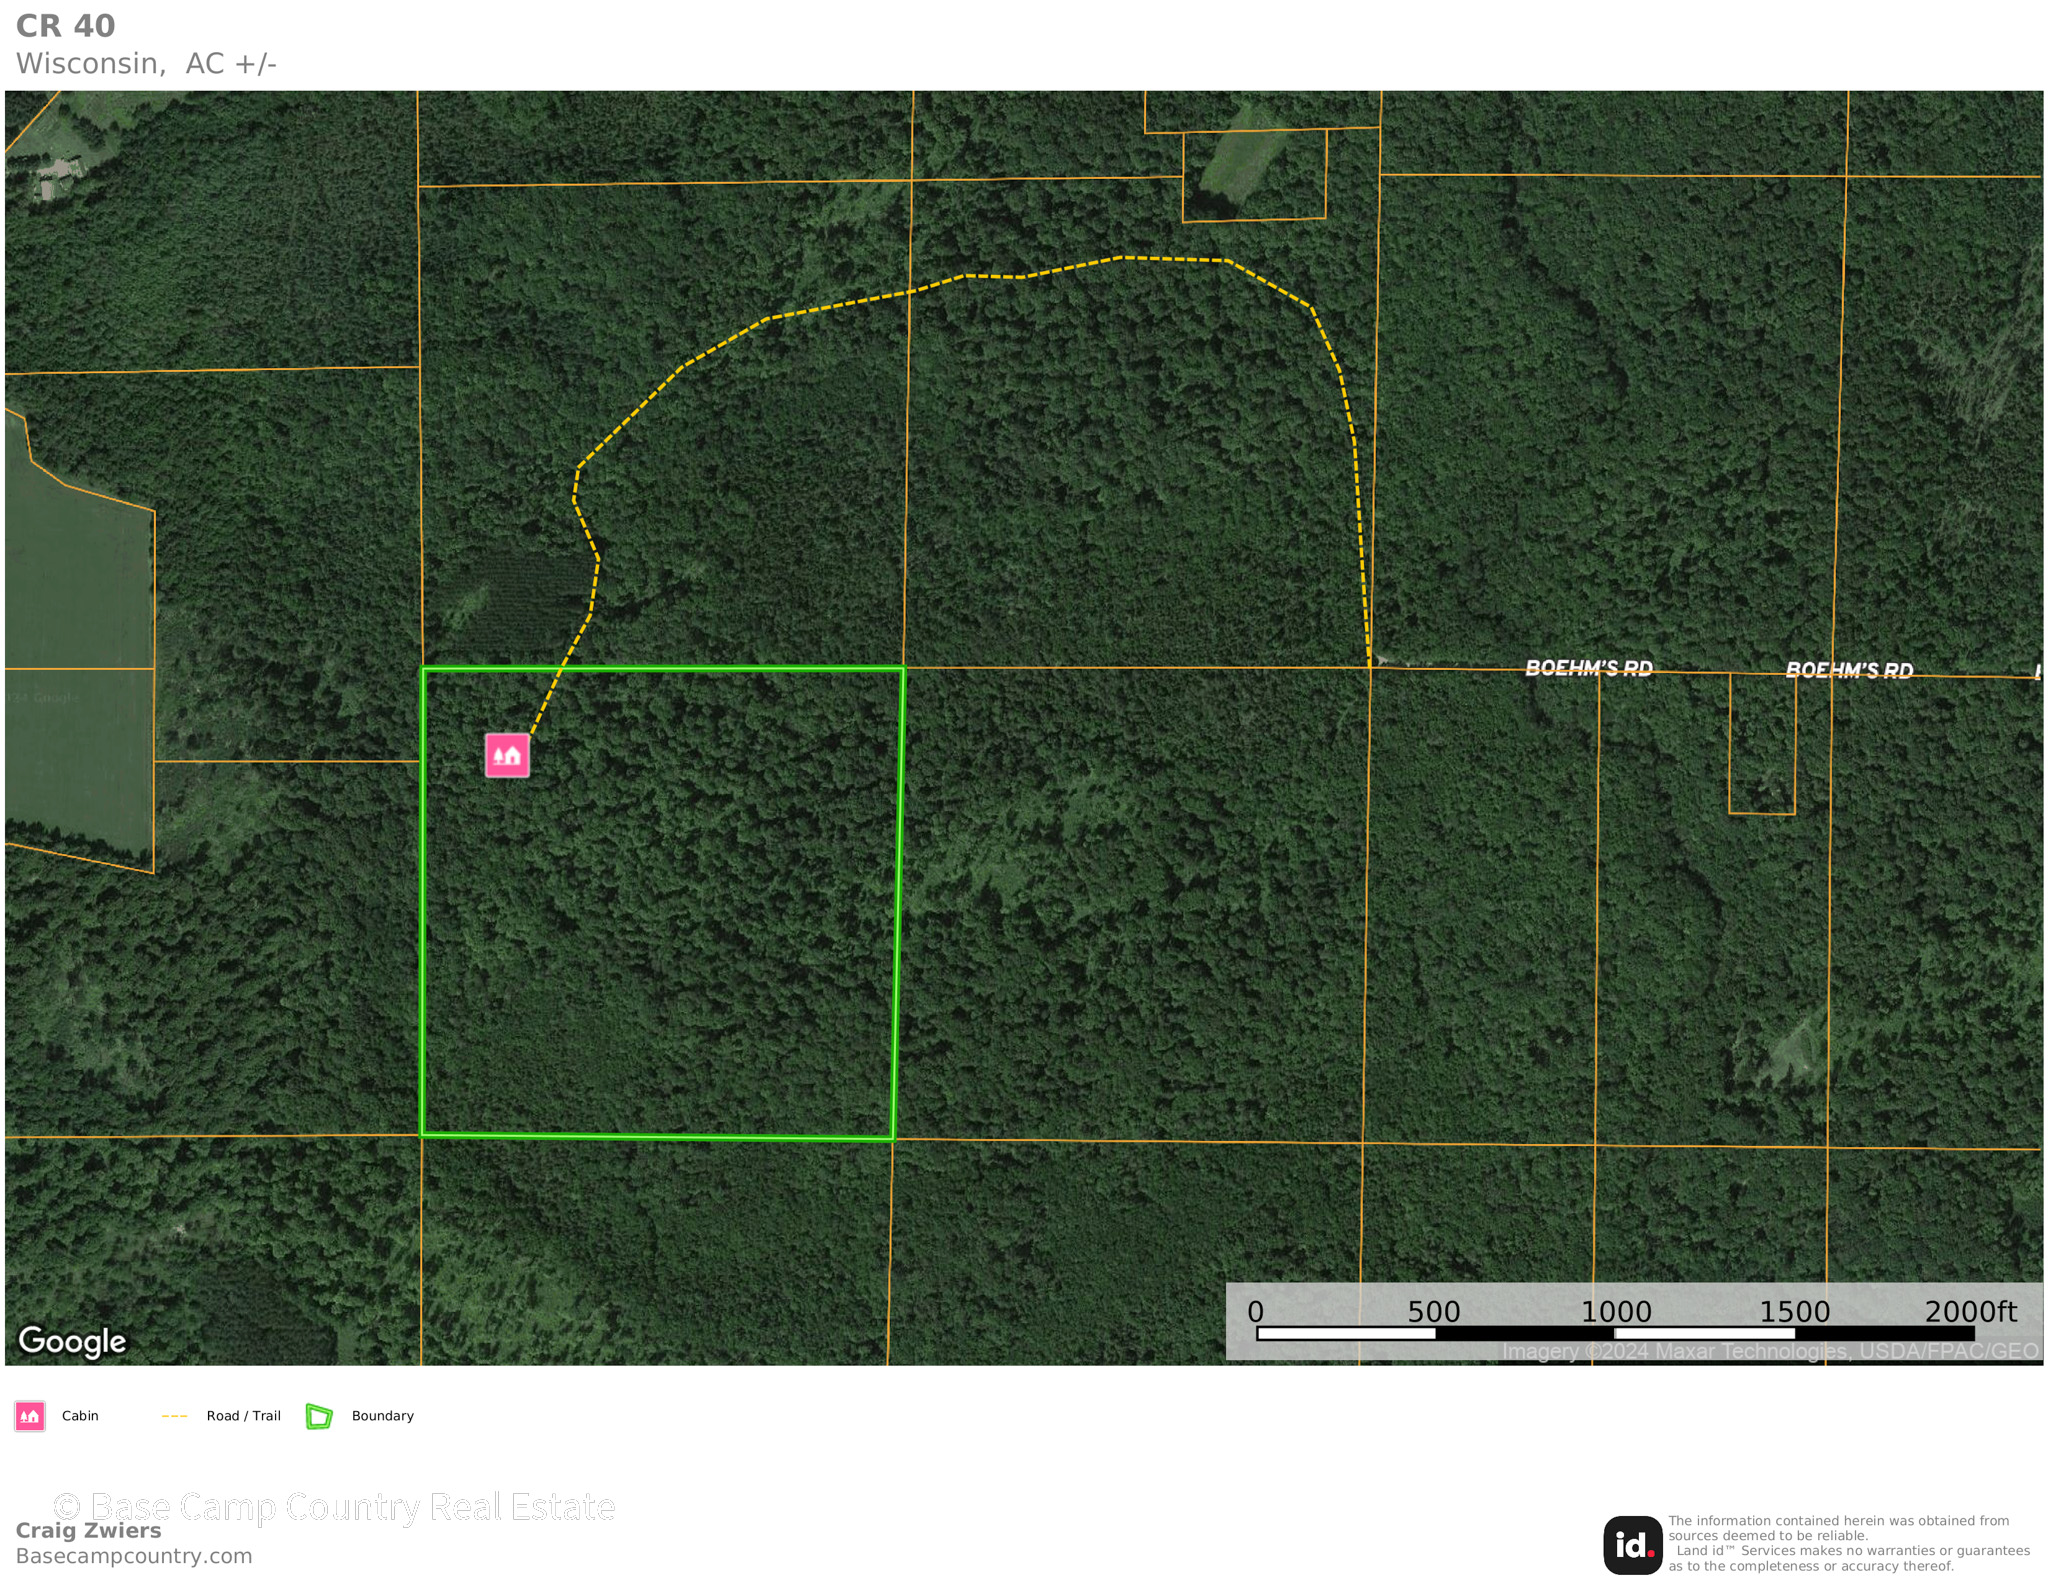Click the "CR 40" map title
Image resolution: width=2048 pixels, height=1583 pixels.
(66, 25)
